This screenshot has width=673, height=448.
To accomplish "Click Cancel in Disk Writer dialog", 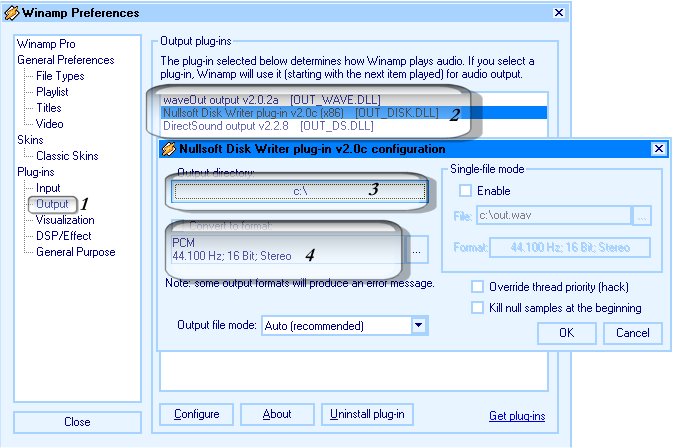I will pos(632,333).
